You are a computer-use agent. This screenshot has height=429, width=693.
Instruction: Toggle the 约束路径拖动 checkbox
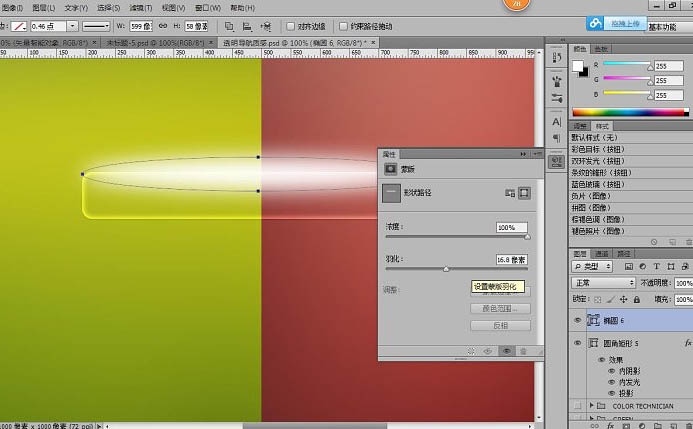pos(343,27)
